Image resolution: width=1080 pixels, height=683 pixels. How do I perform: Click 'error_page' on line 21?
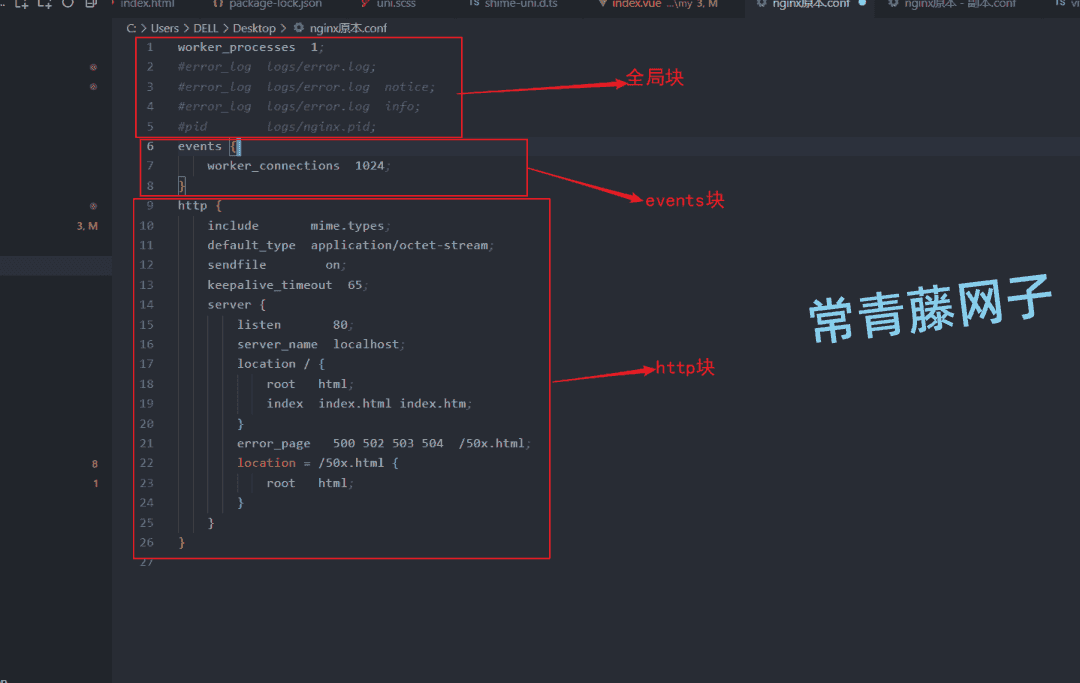[273, 443]
